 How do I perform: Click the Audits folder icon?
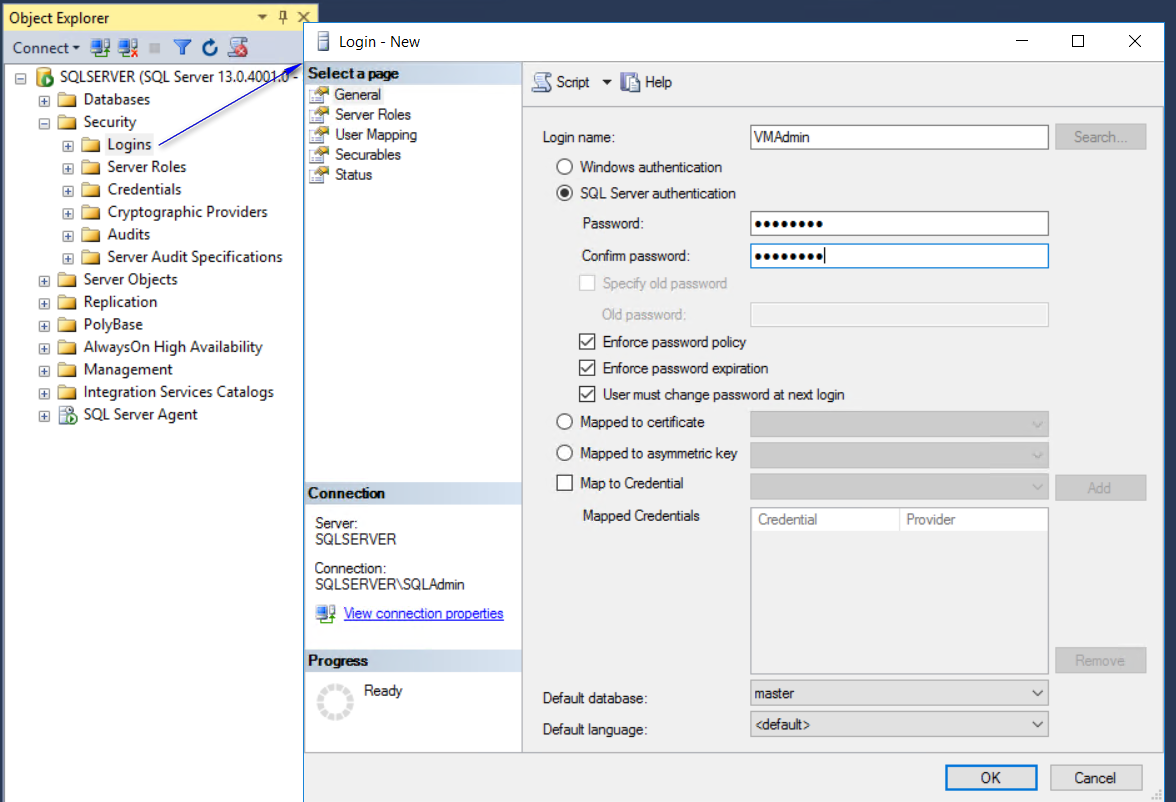tap(91, 235)
